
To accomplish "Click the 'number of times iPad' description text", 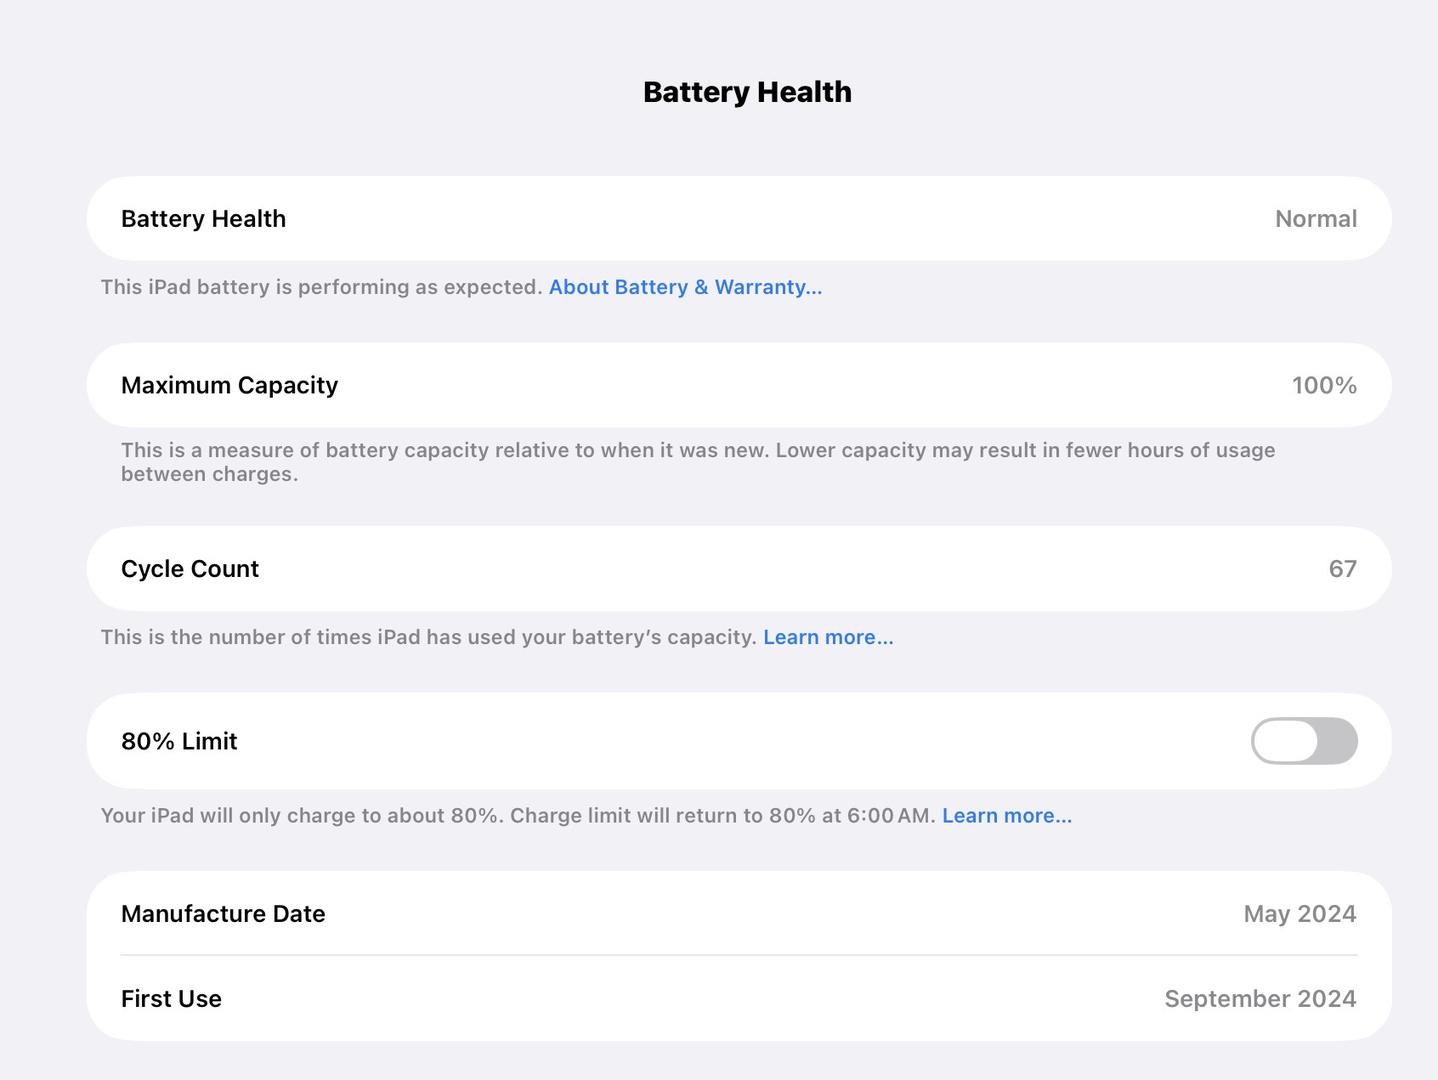I will 428,637.
